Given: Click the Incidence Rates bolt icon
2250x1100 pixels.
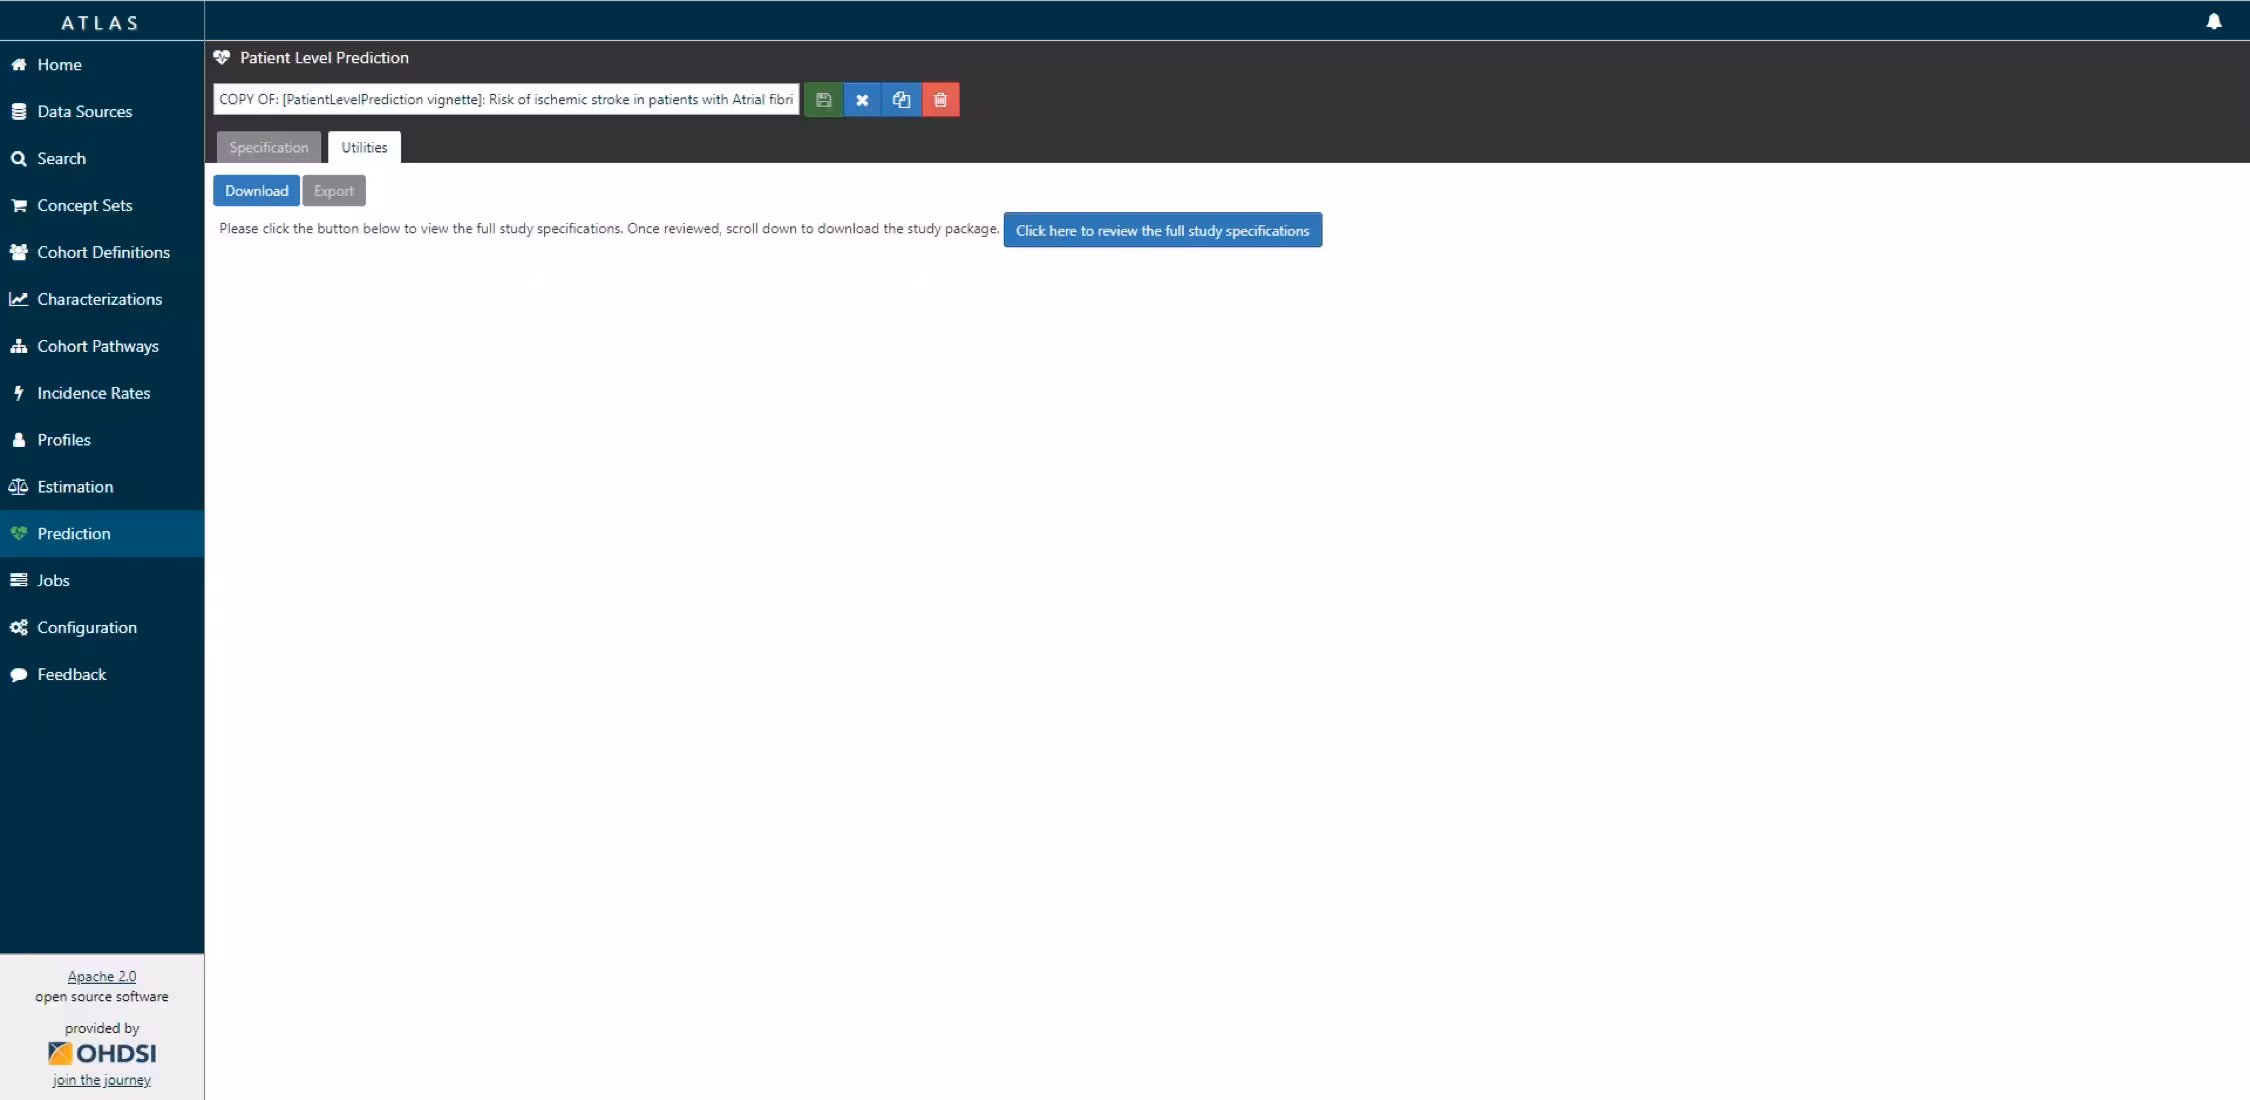Looking at the screenshot, I should (x=18, y=394).
